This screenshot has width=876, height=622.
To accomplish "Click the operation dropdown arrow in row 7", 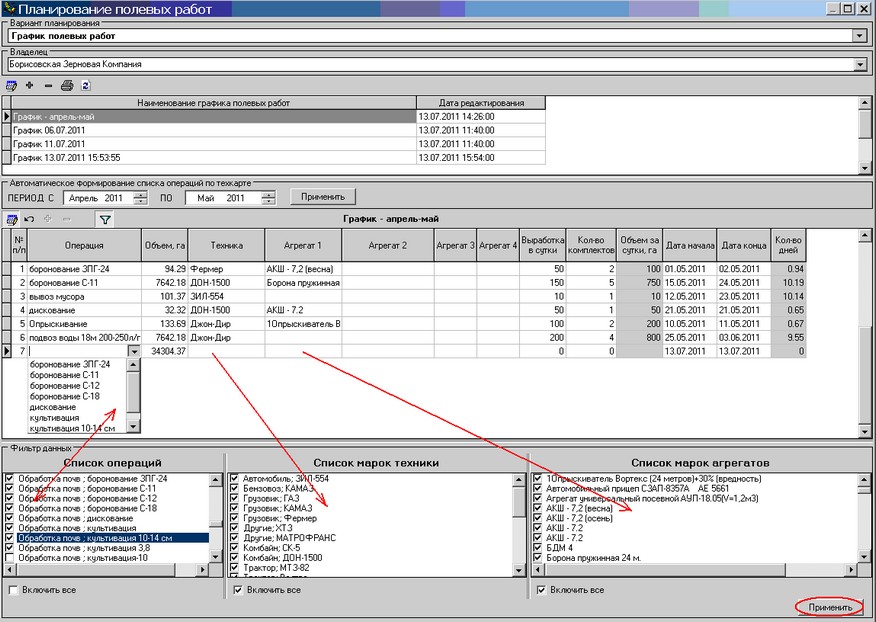I will pyautogui.click(x=134, y=352).
